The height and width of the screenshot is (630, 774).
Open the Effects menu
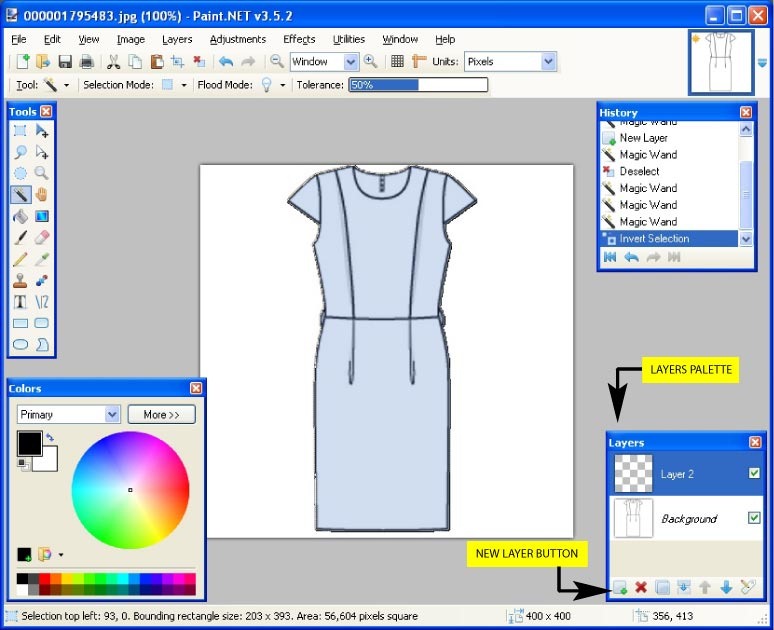(x=299, y=39)
